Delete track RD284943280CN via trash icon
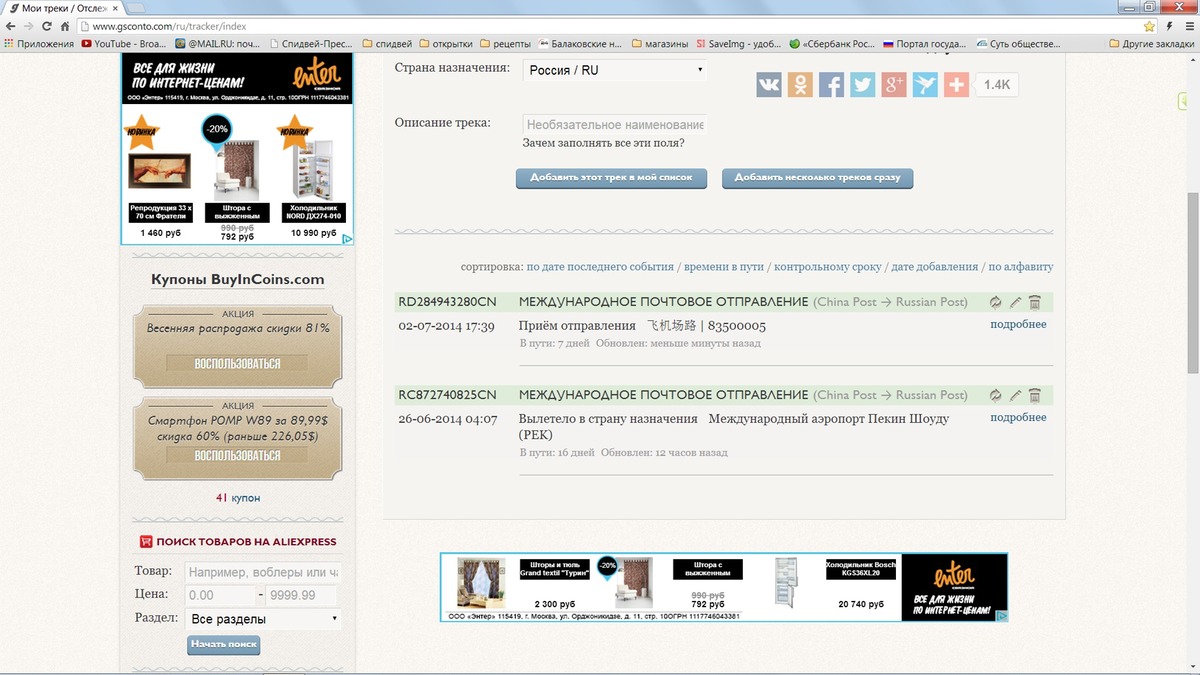 coord(1035,302)
